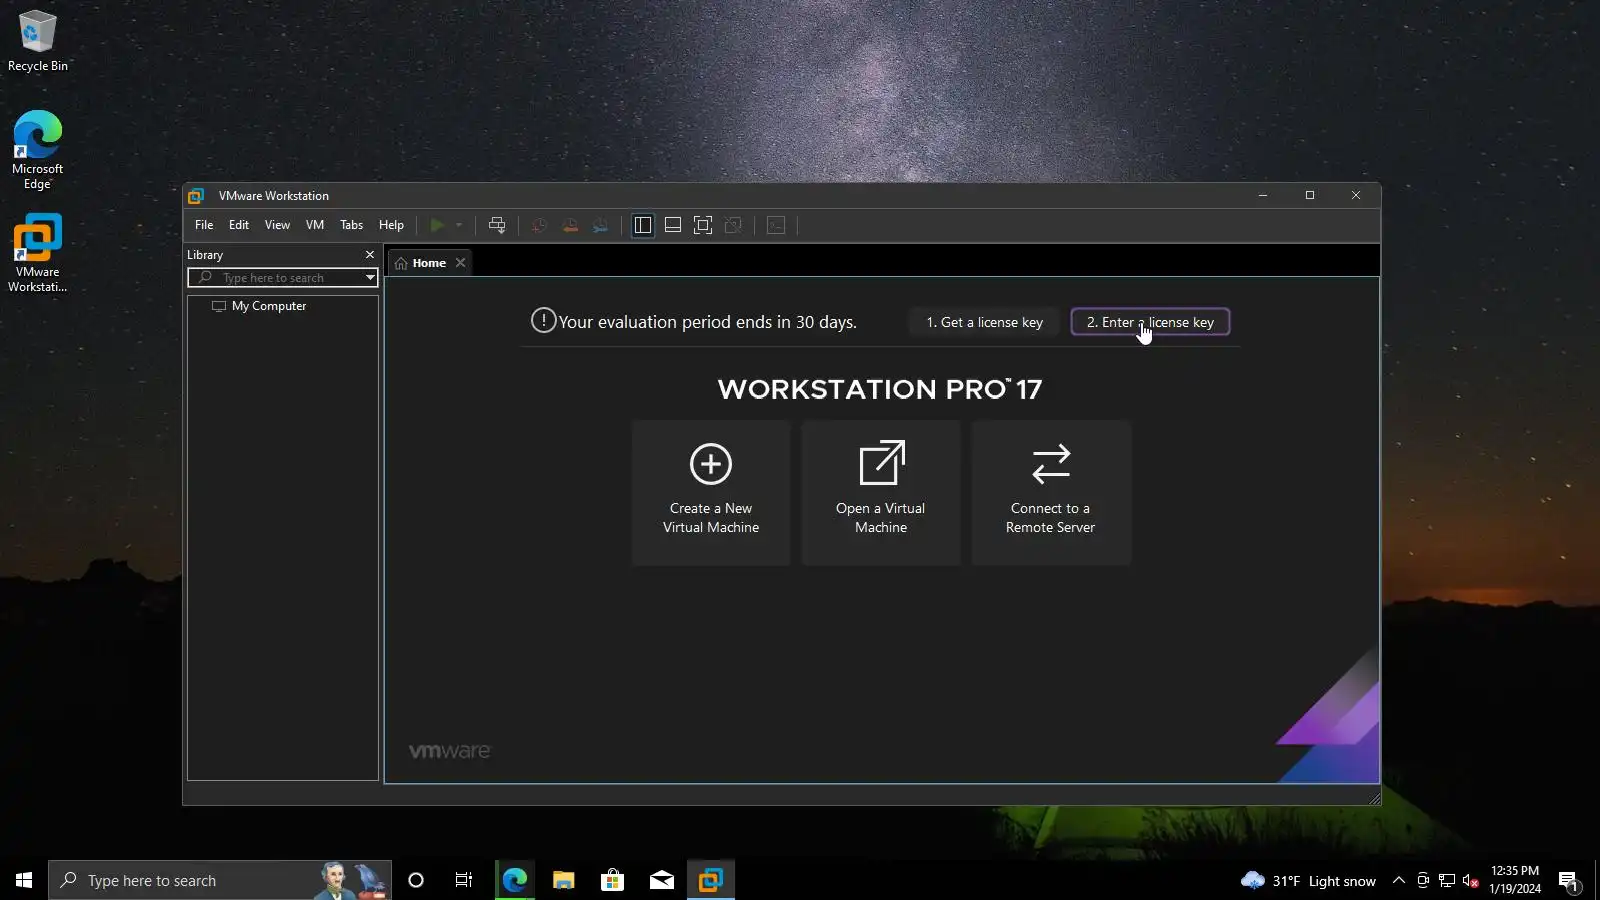Close the VMware Workstation window
The width and height of the screenshot is (1600, 900).
pyautogui.click(x=1356, y=195)
